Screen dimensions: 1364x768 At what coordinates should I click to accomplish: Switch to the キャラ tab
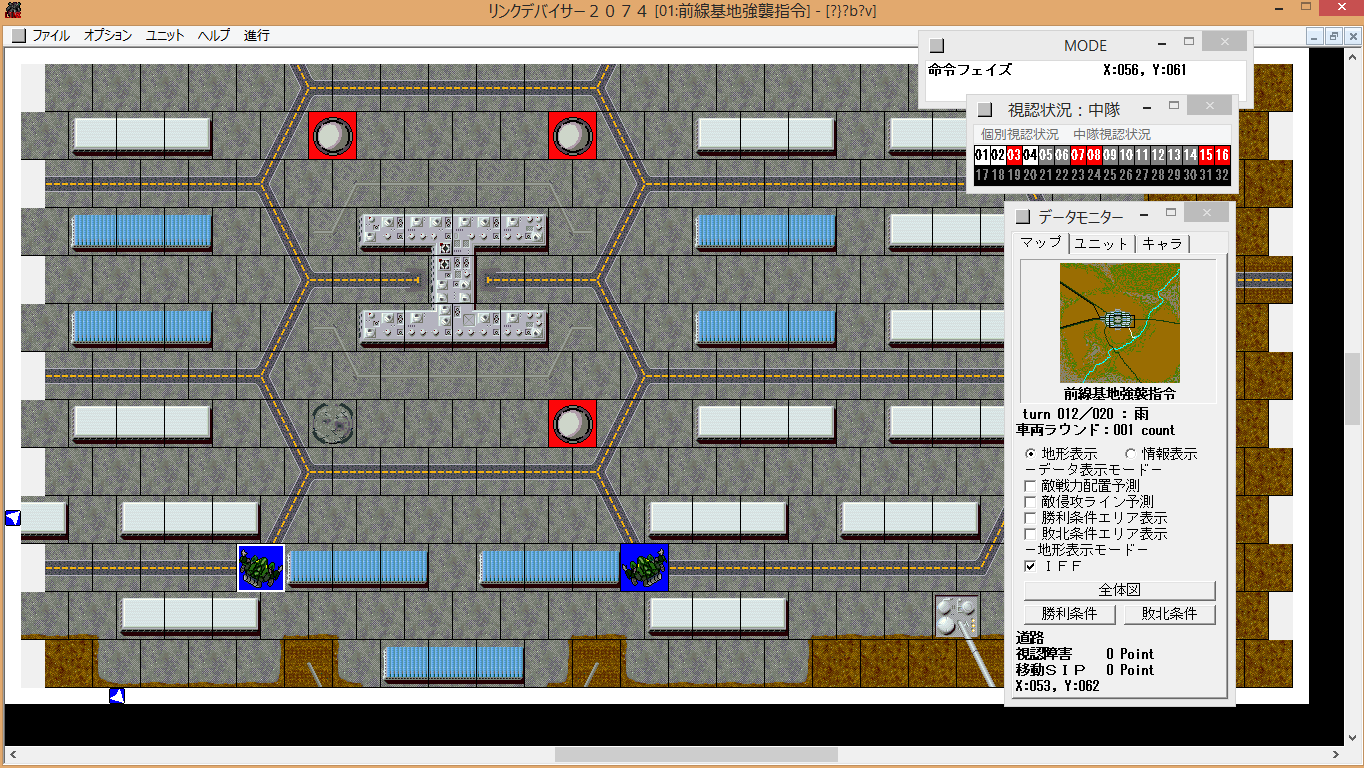click(x=1162, y=243)
